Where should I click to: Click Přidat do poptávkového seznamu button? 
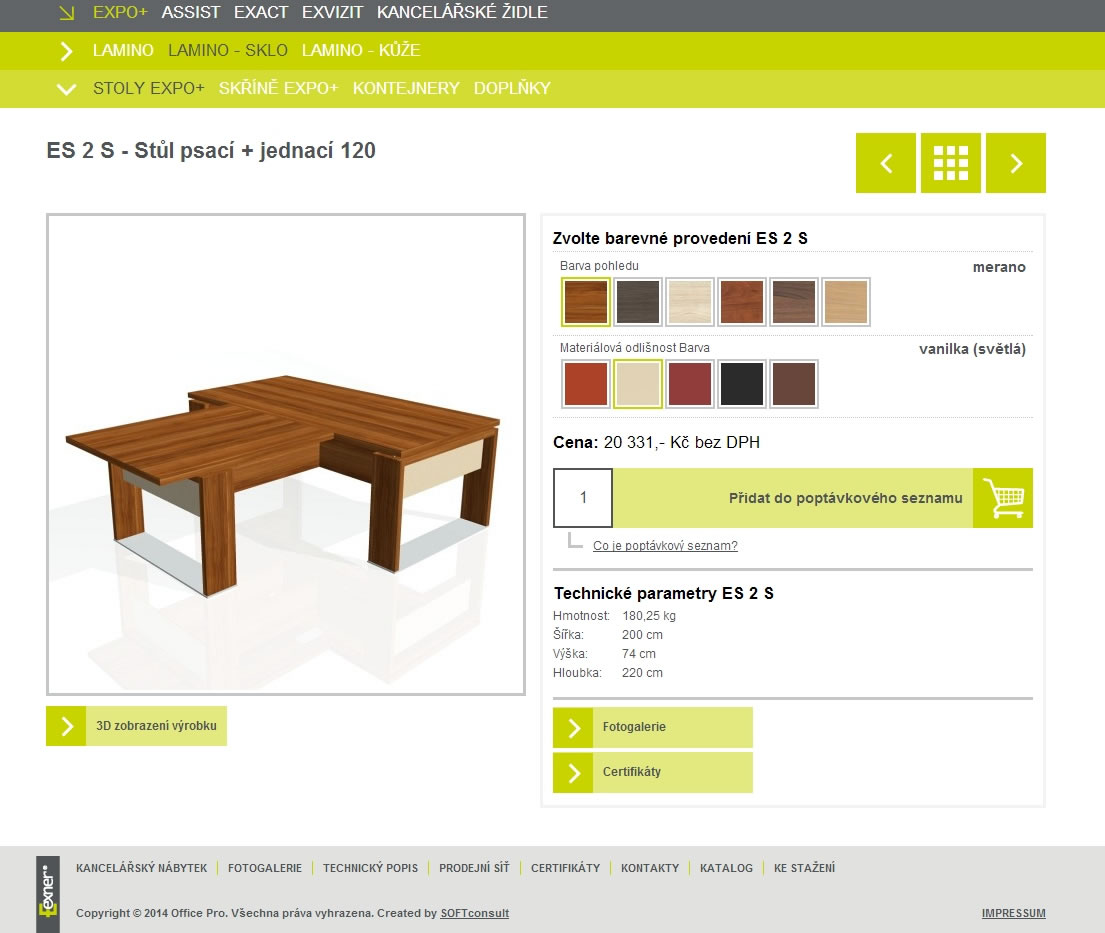pos(793,498)
